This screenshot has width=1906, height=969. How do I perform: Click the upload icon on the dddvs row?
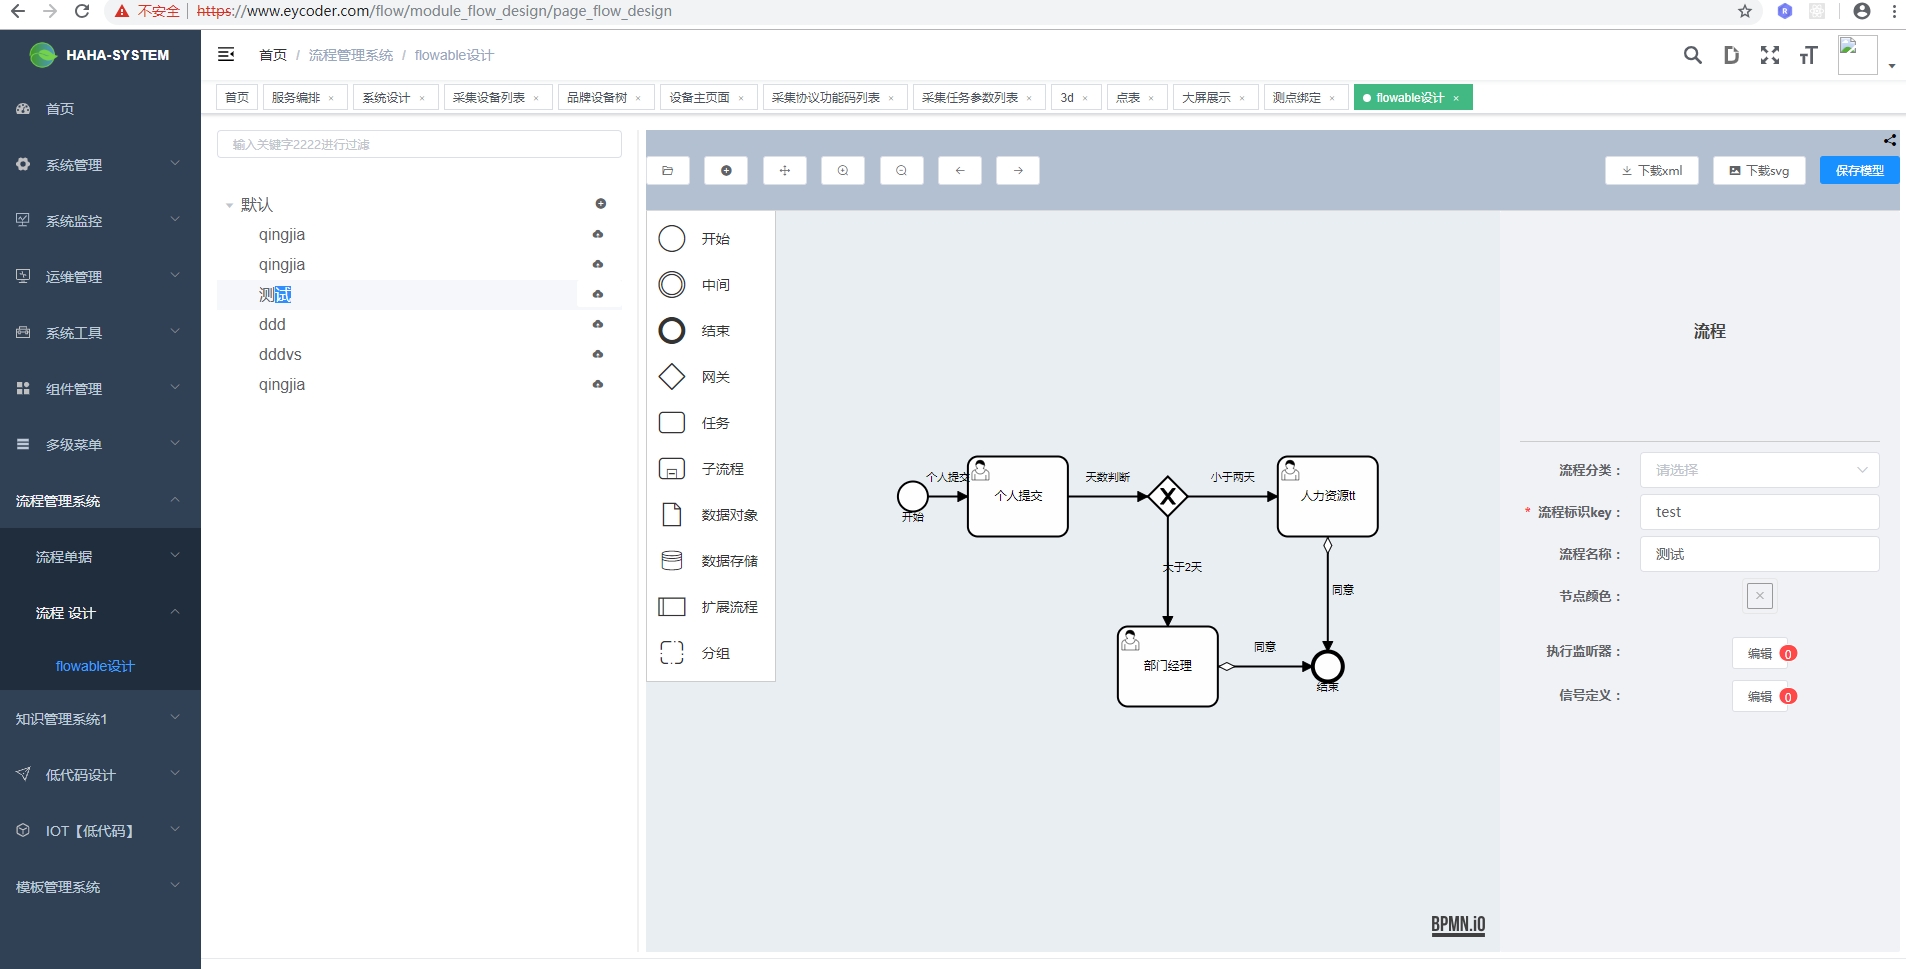[x=598, y=354]
